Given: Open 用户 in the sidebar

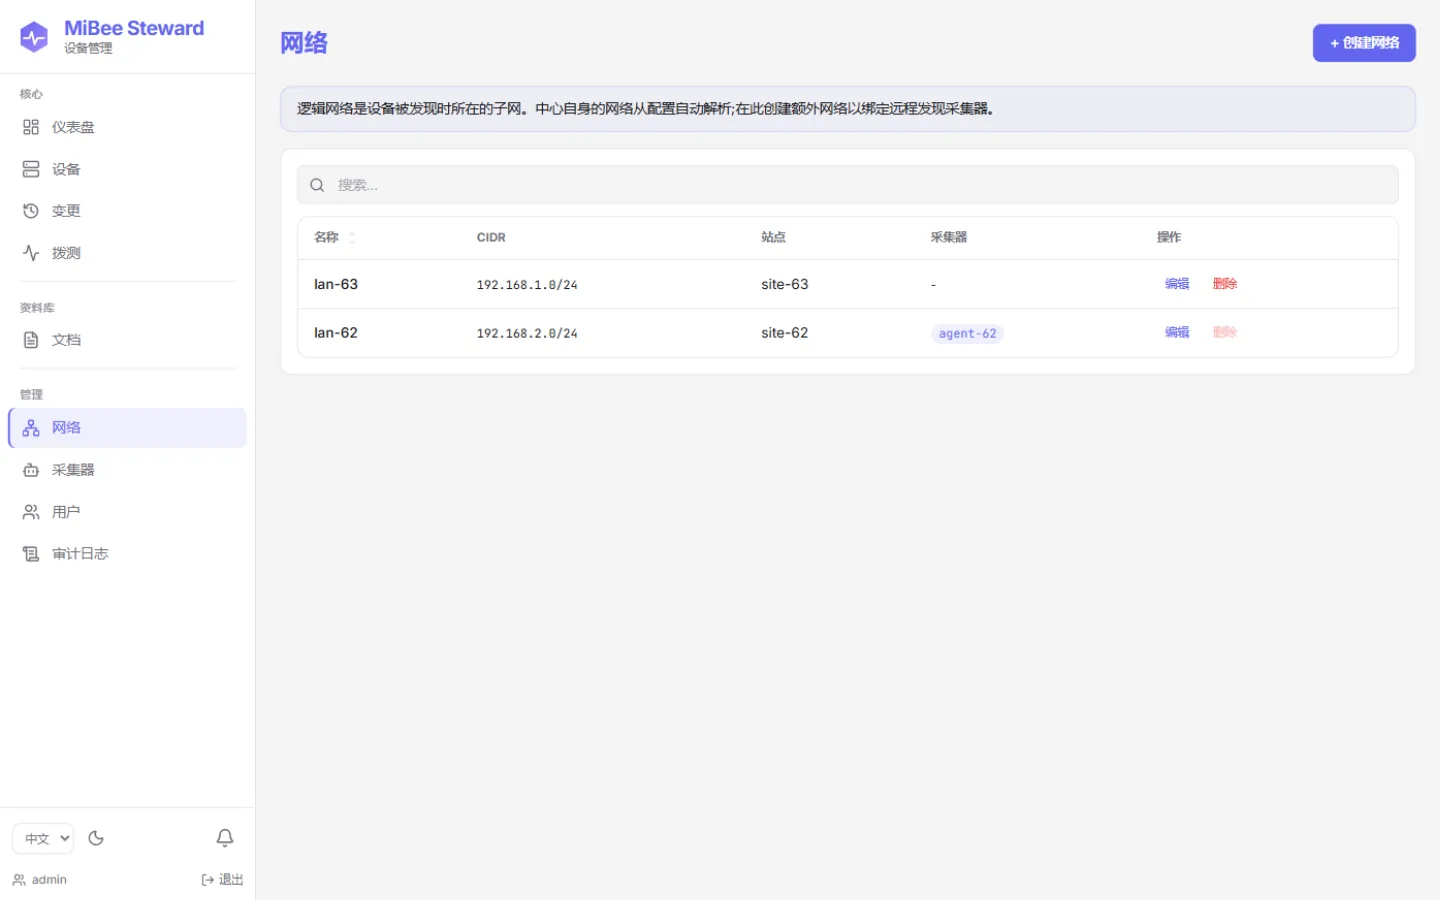Looking at the screenshot, I should click(127, 512).
